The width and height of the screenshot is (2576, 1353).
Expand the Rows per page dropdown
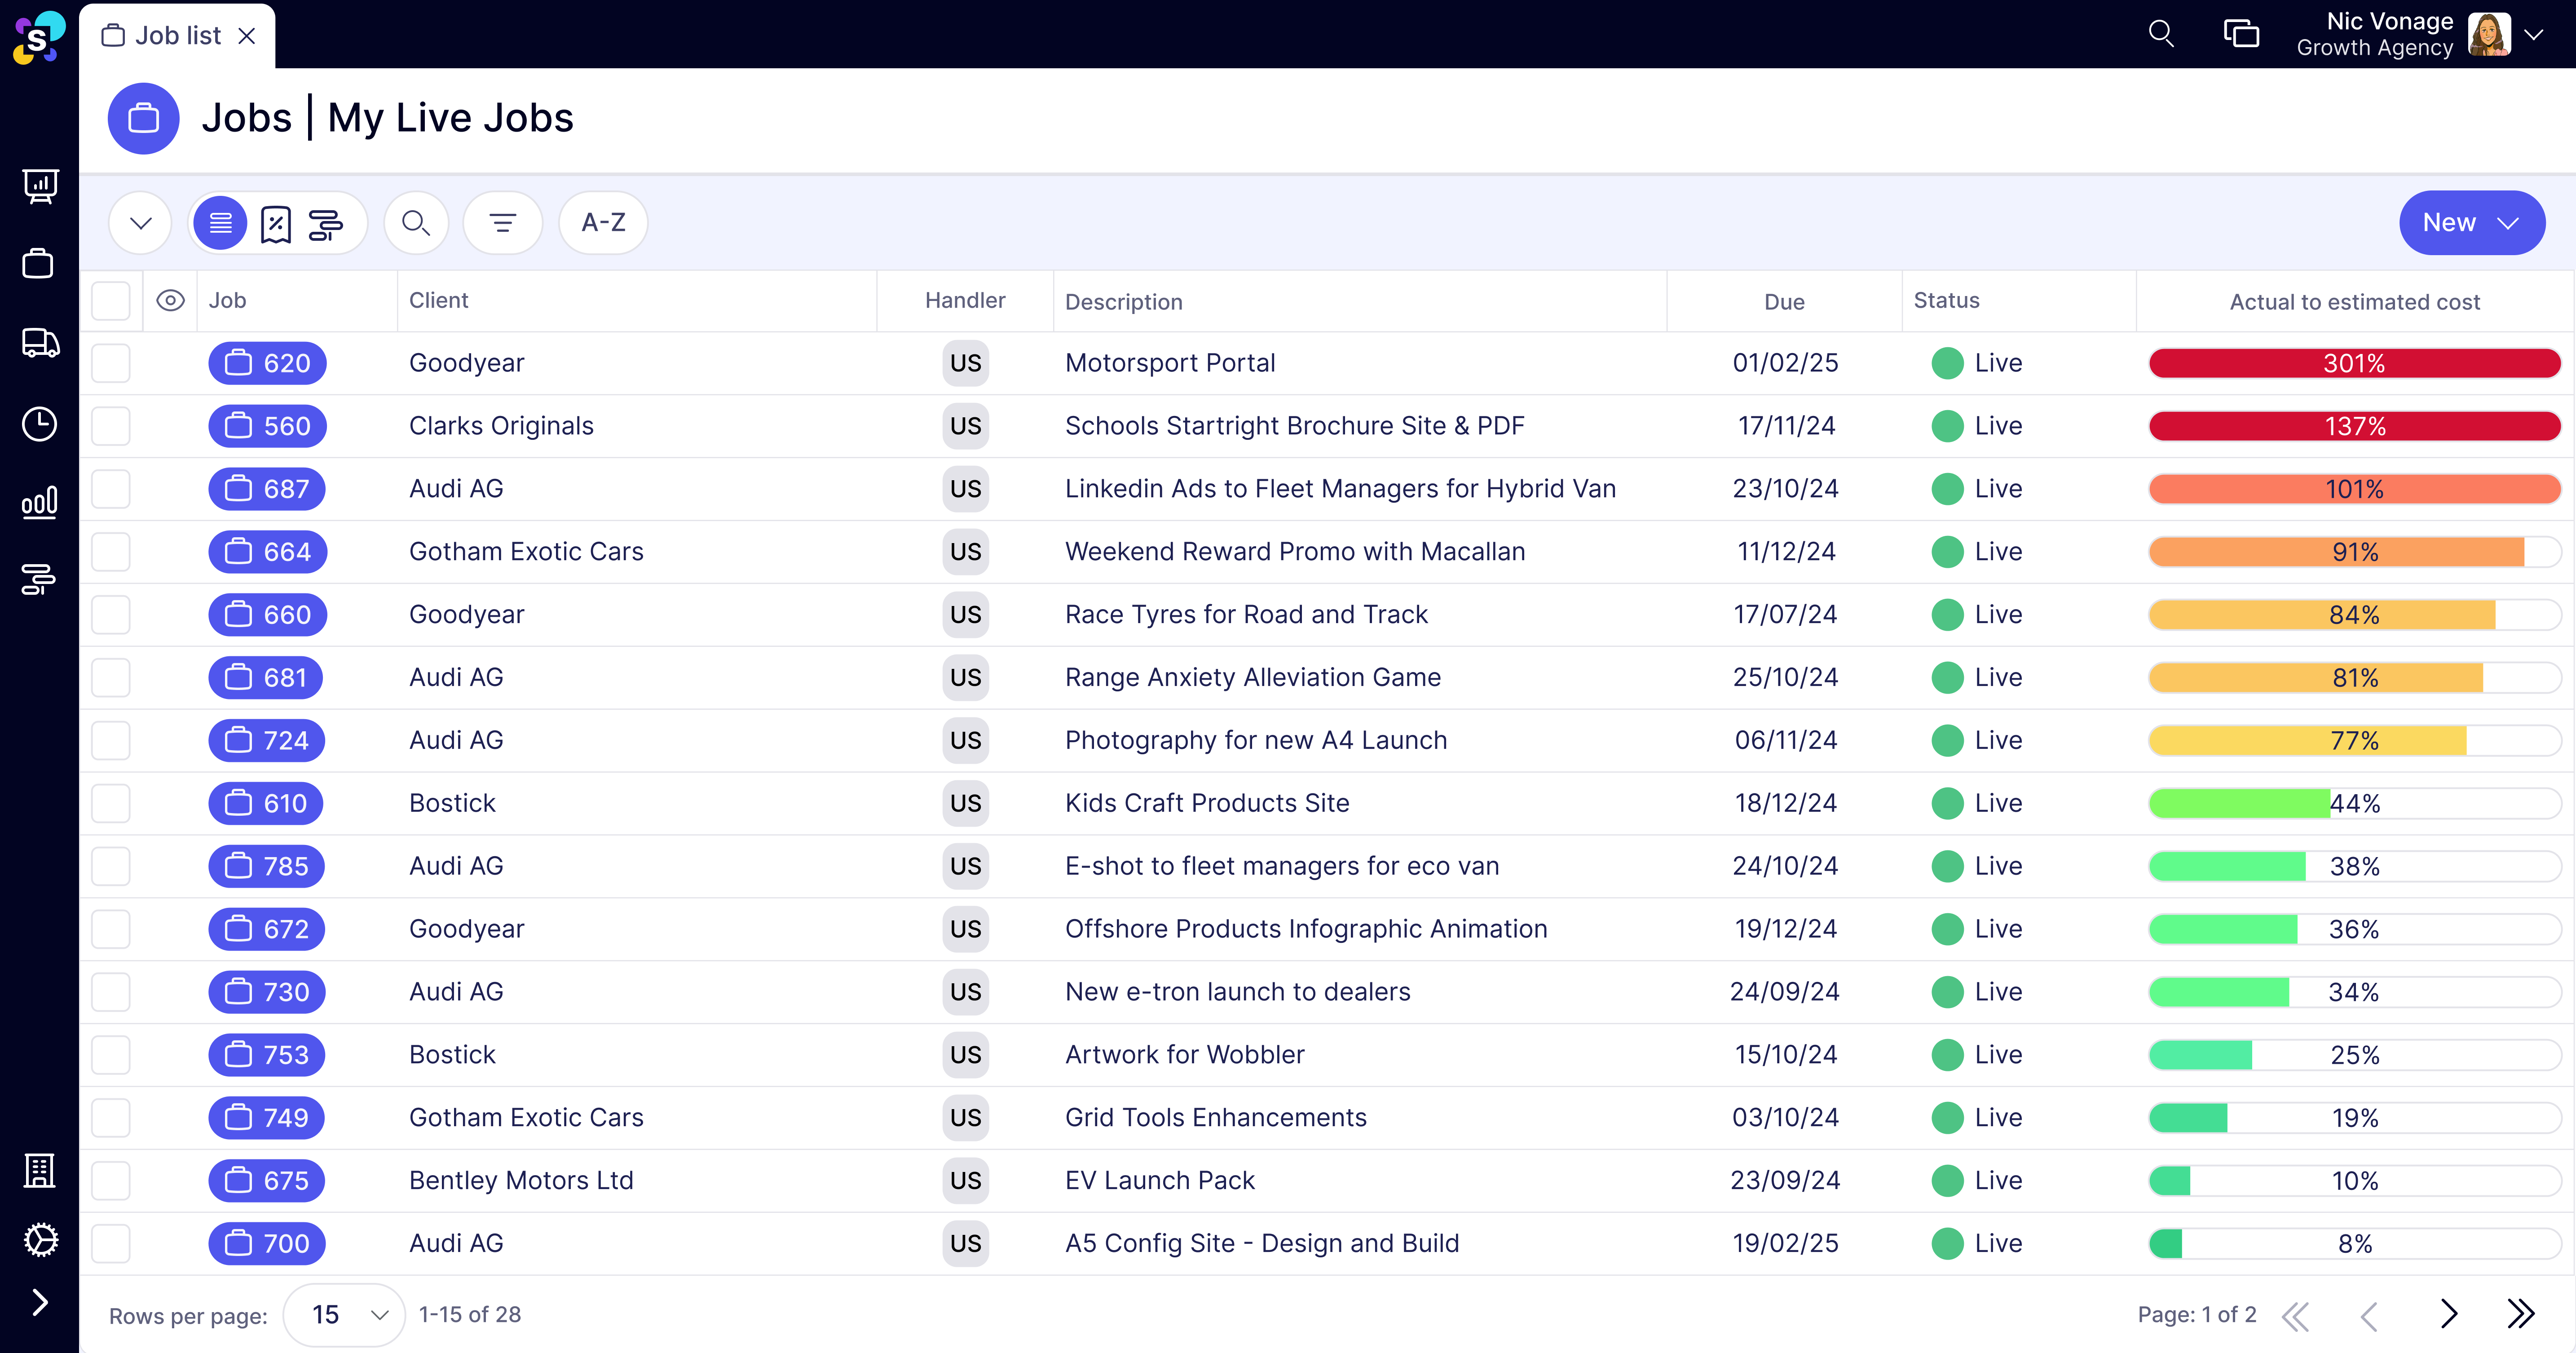pyautogui.click(x=345, y=1315)
